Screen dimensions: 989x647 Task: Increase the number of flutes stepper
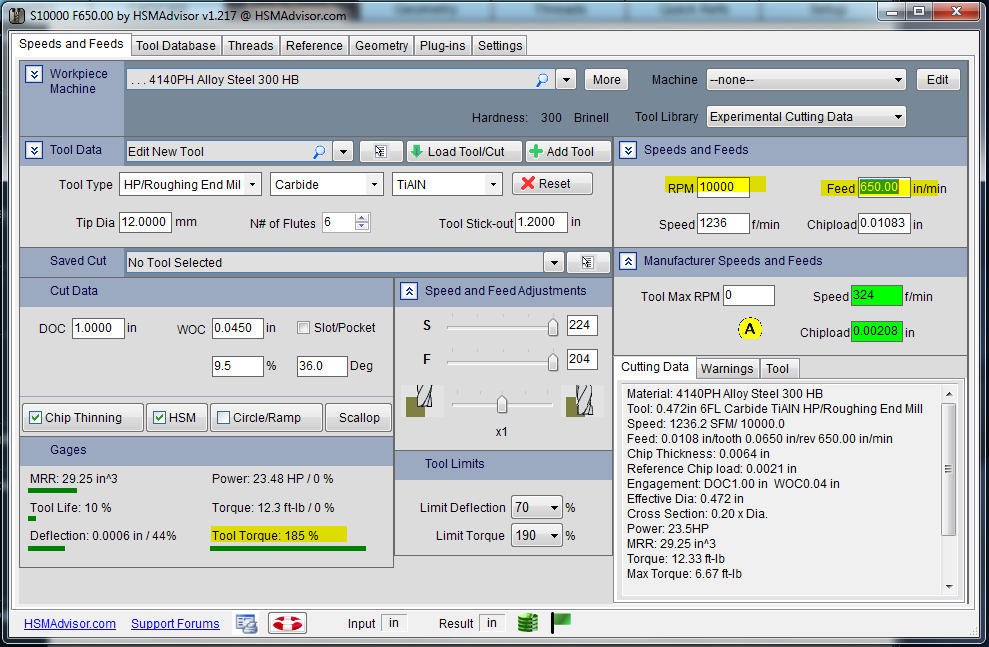[362, 218]
